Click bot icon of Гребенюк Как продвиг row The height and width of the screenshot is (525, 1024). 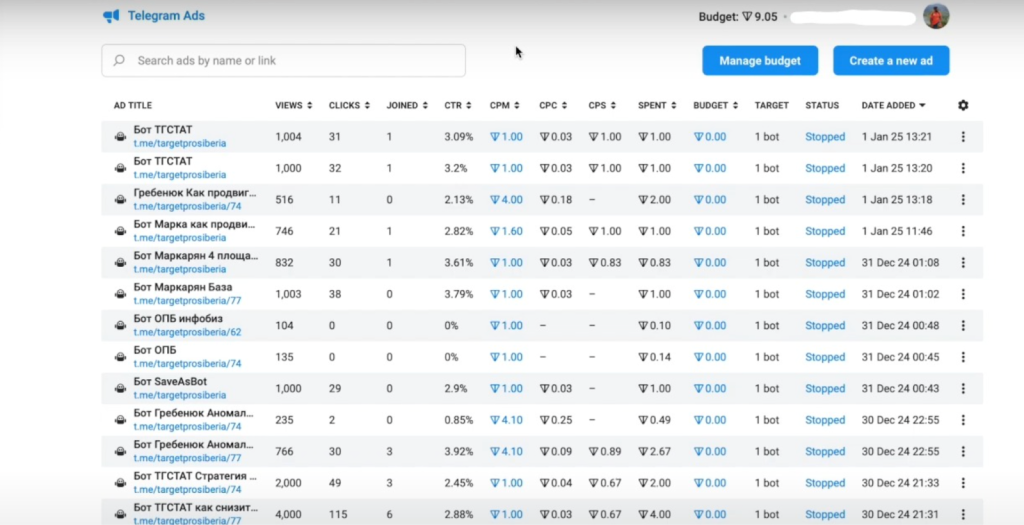120,199
